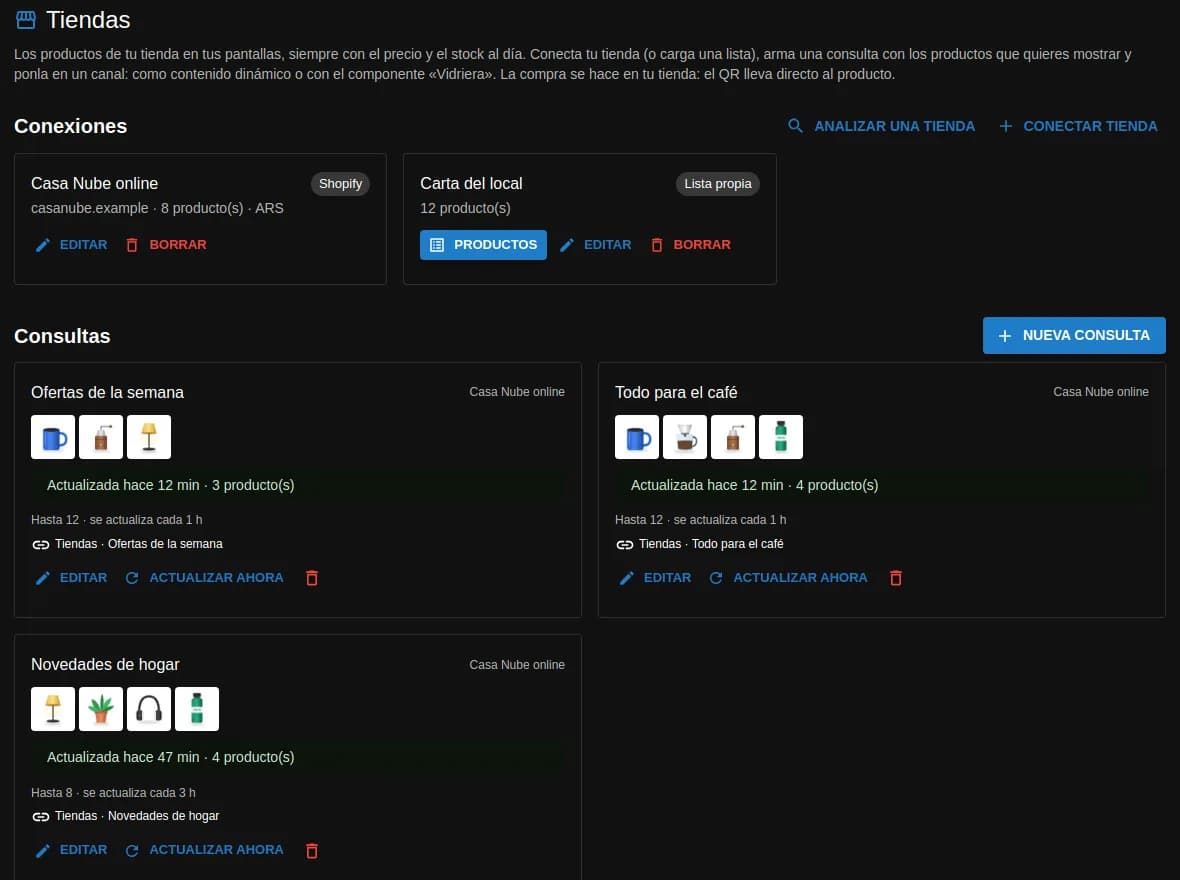Image resolution: width=1180 pixels, height=880 pixels.
Task: Select lamp thumbnail in Novedades de hogar
Action: [53, 708]
